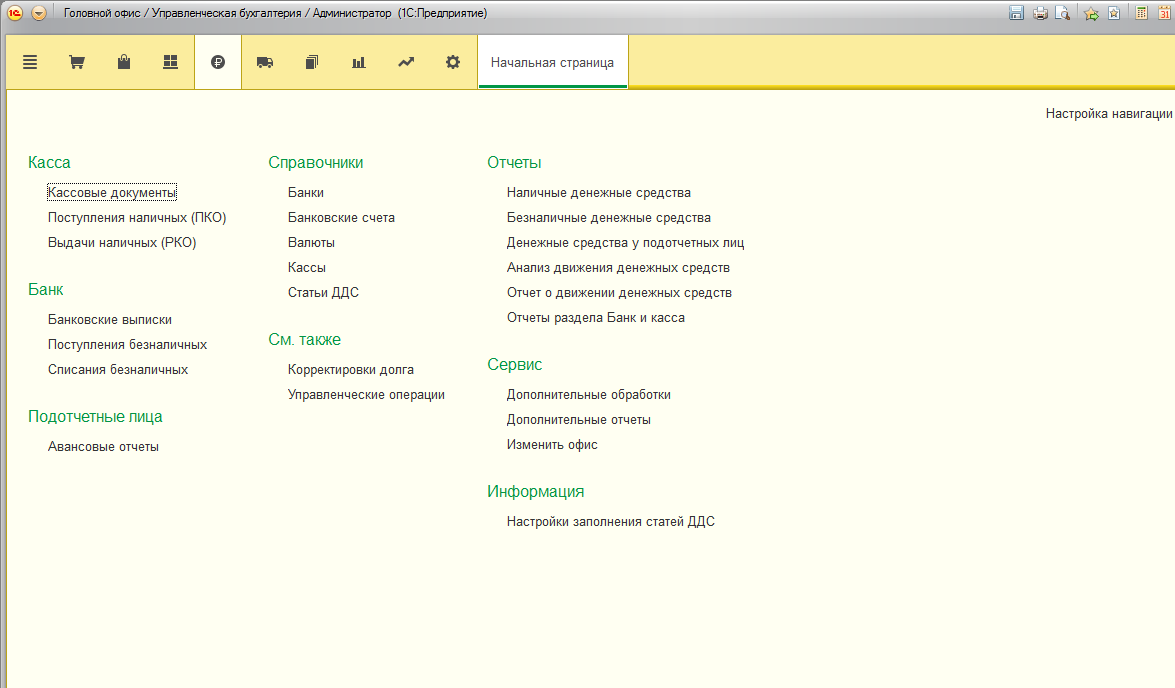Click the Информация group heading
This screenshot has height=688, width=1175.
536,492
